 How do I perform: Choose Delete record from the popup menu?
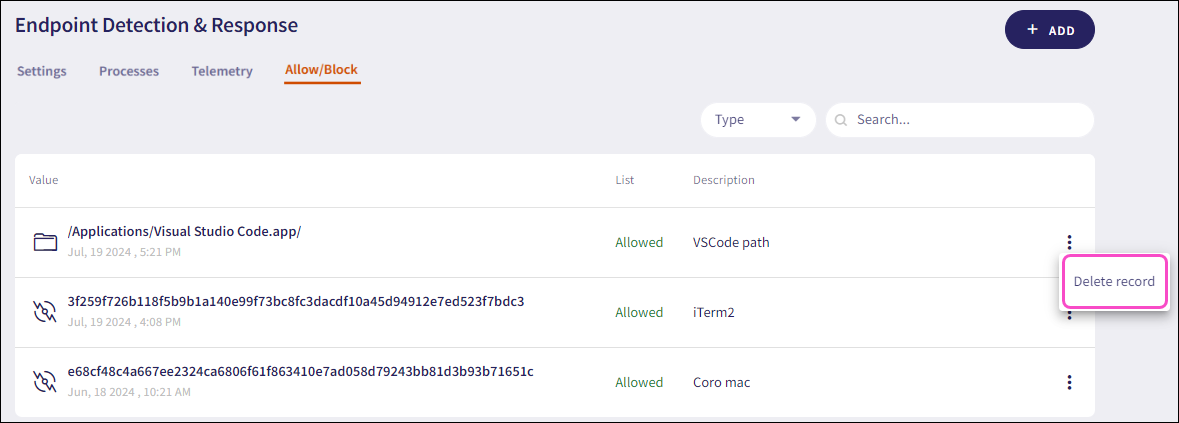[x=1114, y=281]
